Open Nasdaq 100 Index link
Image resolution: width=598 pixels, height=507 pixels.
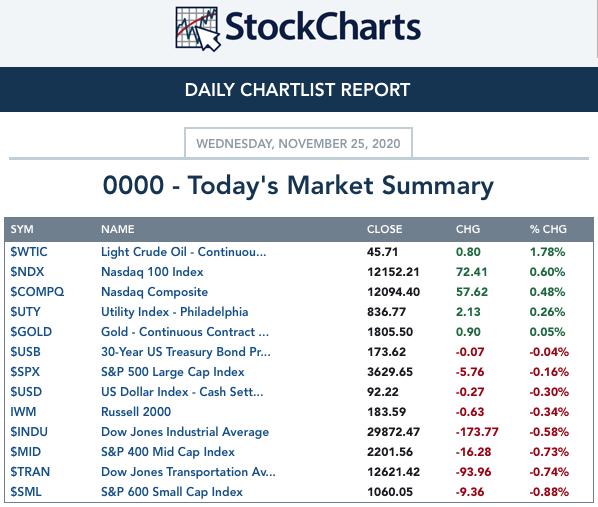click(x=152, y=272)
